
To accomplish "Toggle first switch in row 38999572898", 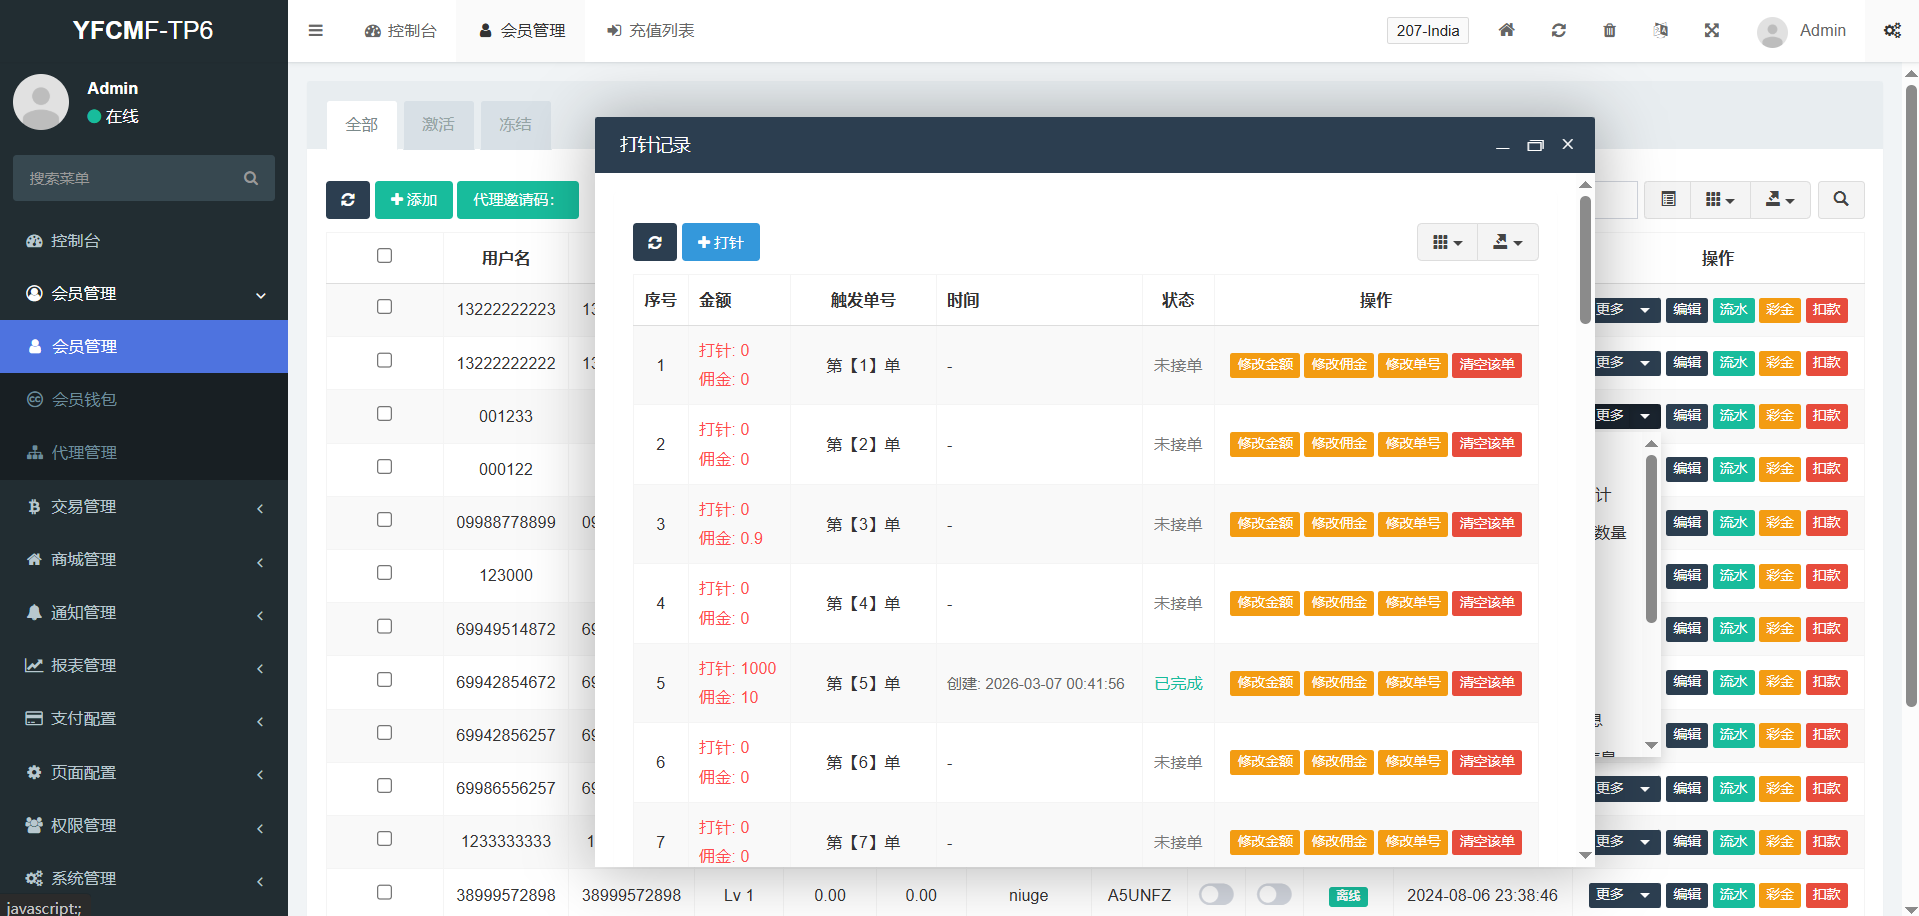I will click(x=1216, y=894).
